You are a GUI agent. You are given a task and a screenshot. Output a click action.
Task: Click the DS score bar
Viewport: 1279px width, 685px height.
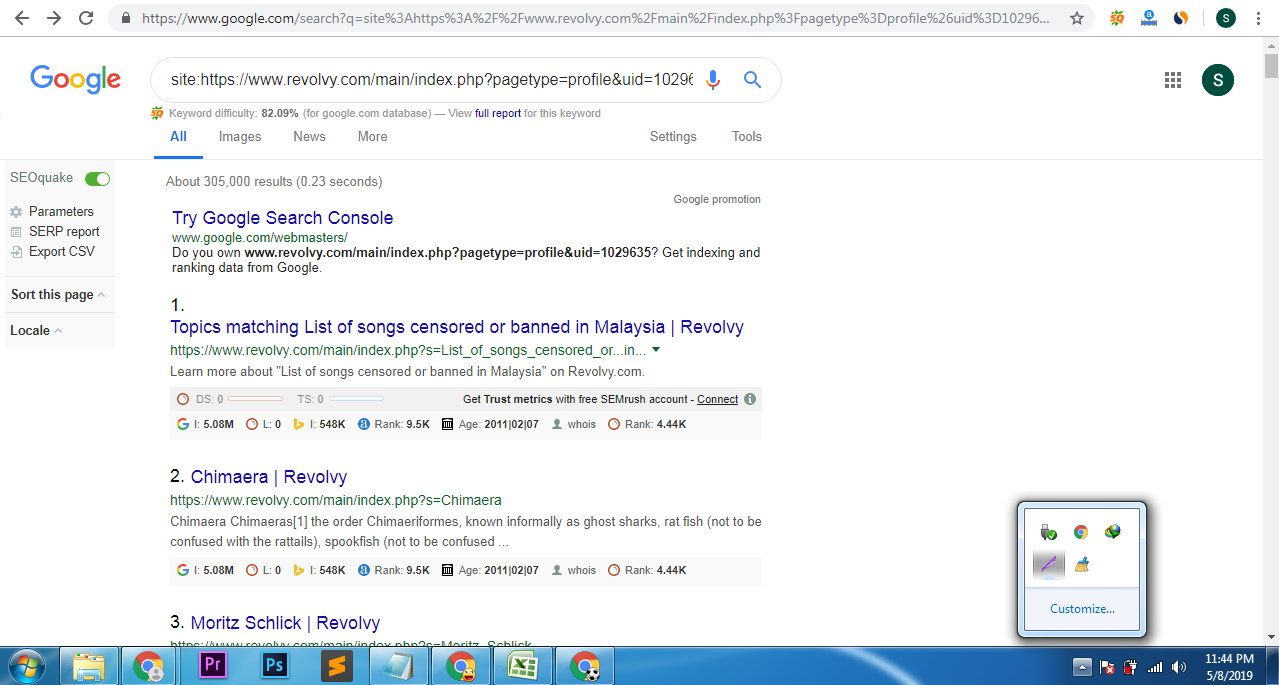coord(255,399)
